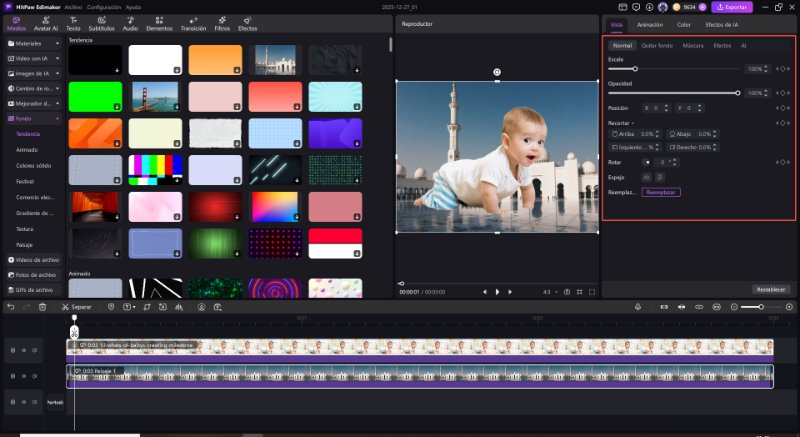Viewport: 800px width, 437px height.
Task: Lock the Paisaje 1 track
Action: tap(13, 376)
